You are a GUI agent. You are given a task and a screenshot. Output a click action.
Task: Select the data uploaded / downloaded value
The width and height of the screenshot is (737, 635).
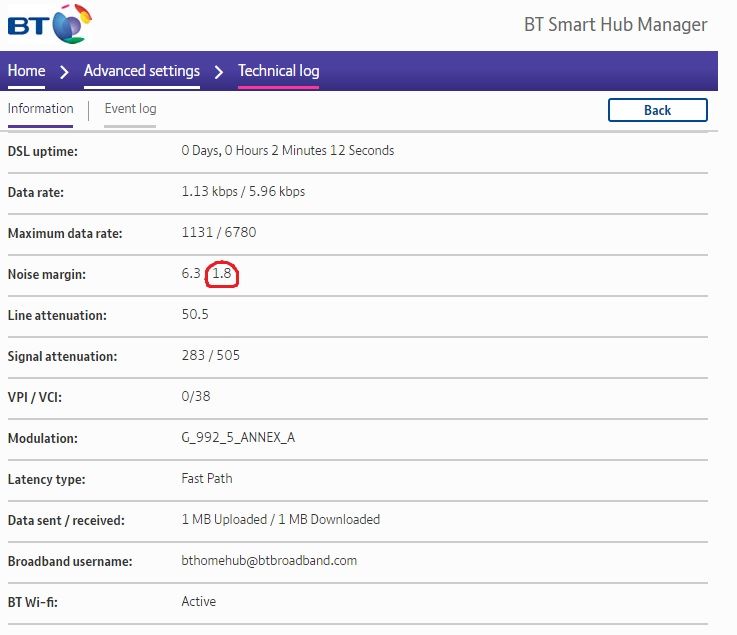coord(281,519)
